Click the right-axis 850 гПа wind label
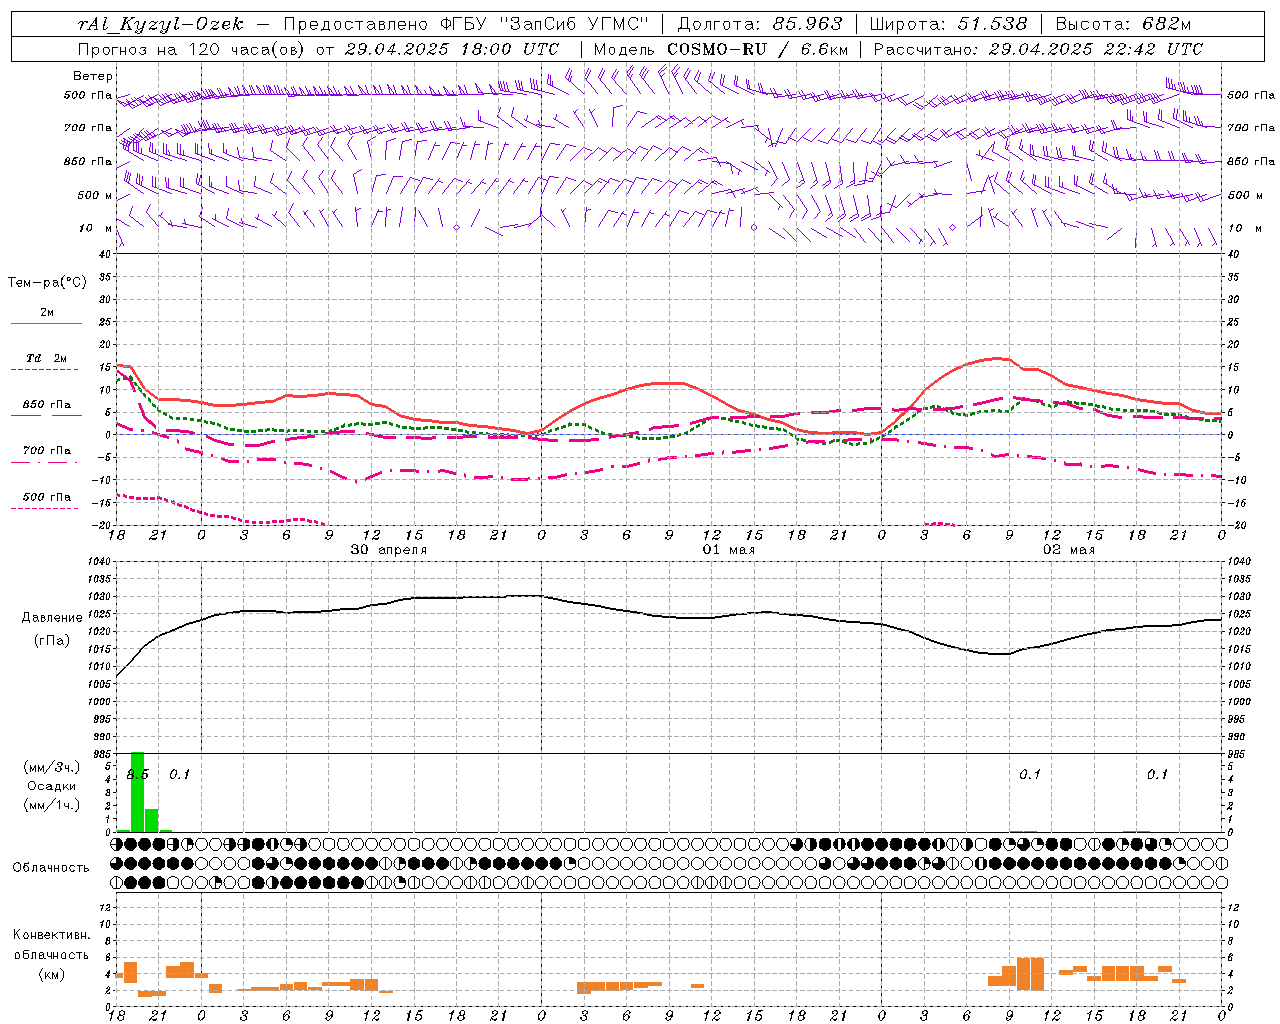This screenshot has height=1024, width=1280. (x=1251, y=161)
